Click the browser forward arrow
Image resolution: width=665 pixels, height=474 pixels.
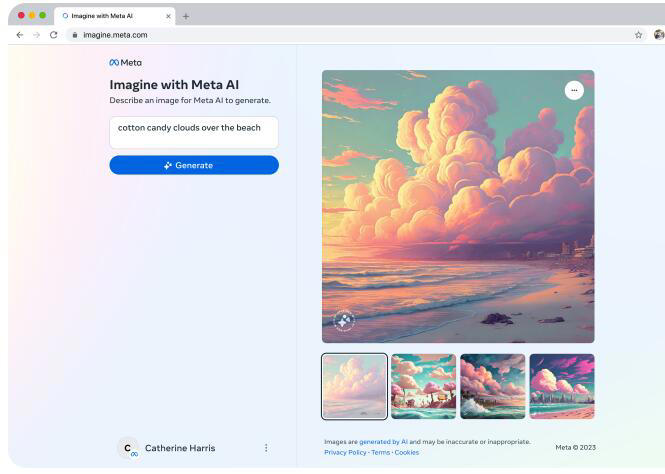pyautogui.click(x=36, y=35)
